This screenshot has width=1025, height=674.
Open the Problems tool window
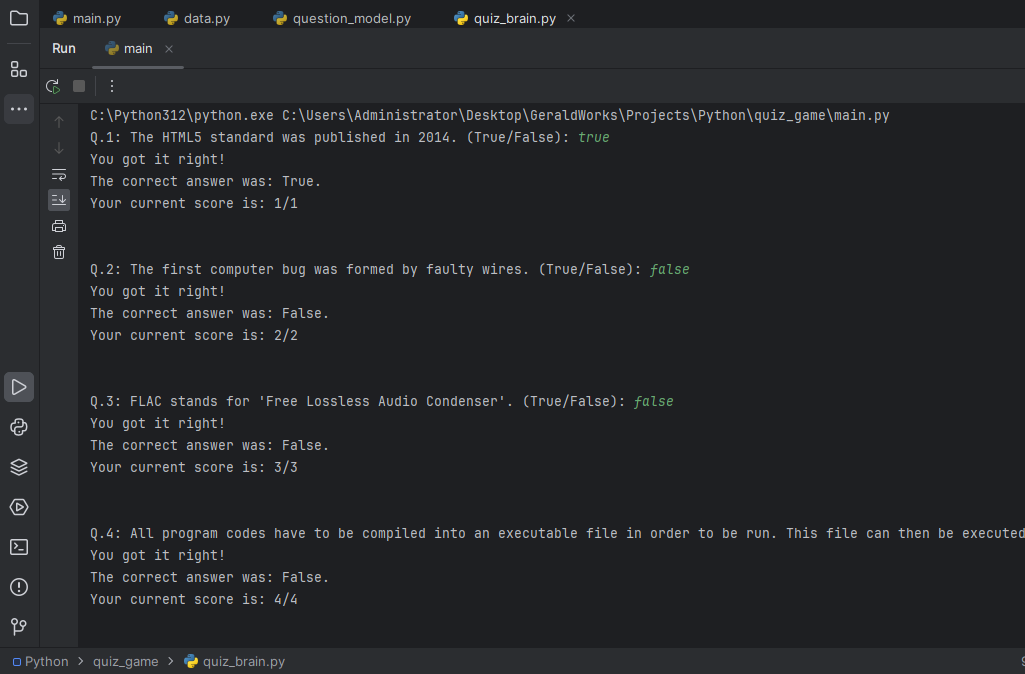(x=19, y=587)
